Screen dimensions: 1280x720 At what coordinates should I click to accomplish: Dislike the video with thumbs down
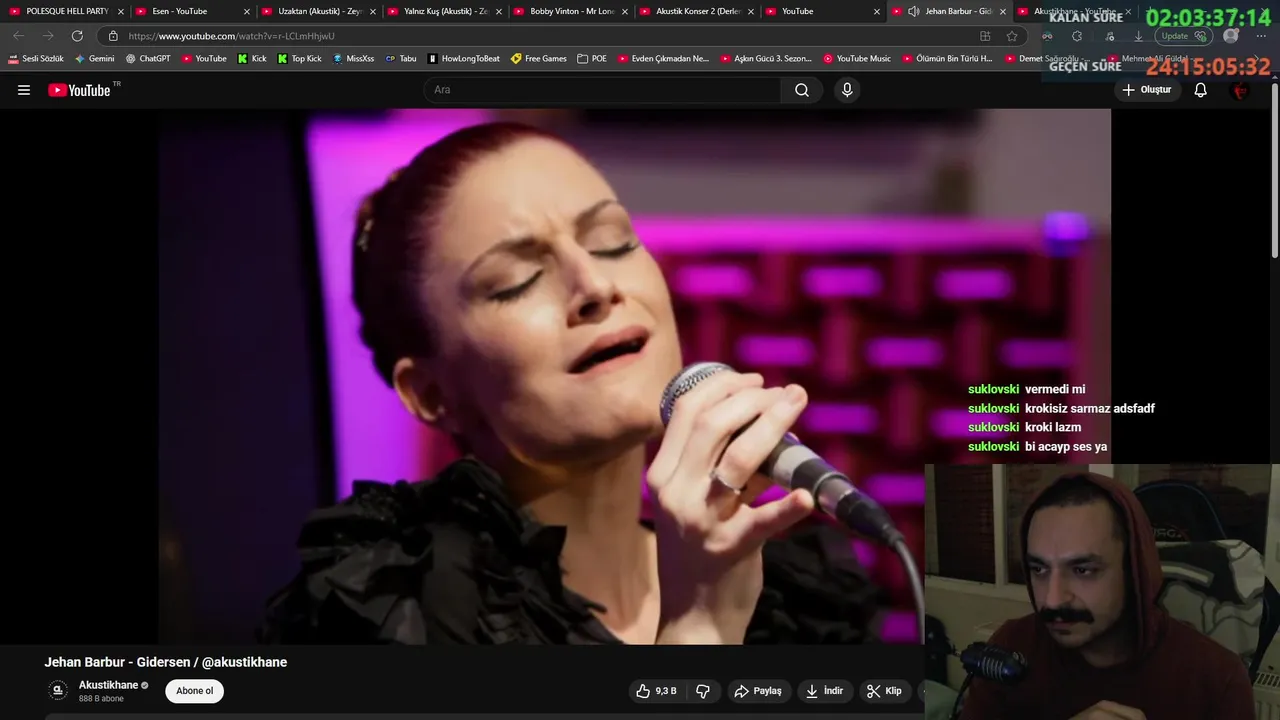tap(703, 691)
